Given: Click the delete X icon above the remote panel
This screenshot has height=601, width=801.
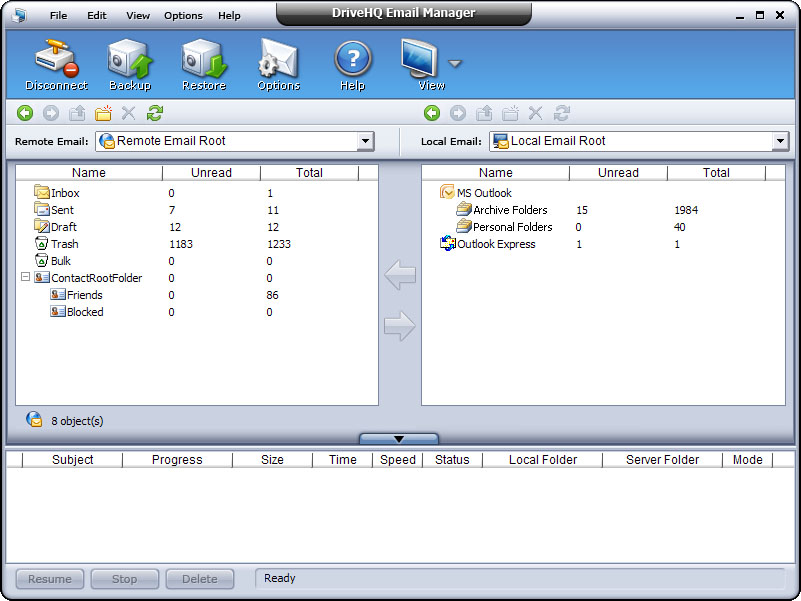Looking at the screenshot, I should click(128, 113).
